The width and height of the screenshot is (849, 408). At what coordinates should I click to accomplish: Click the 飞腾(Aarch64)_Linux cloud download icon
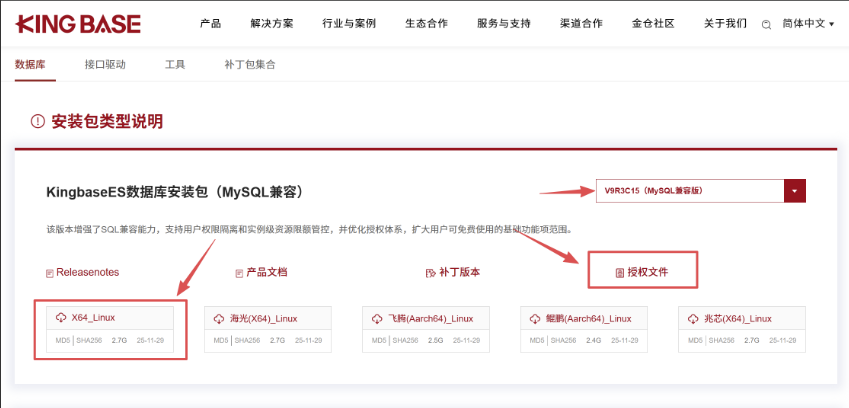tap(377, 318)
